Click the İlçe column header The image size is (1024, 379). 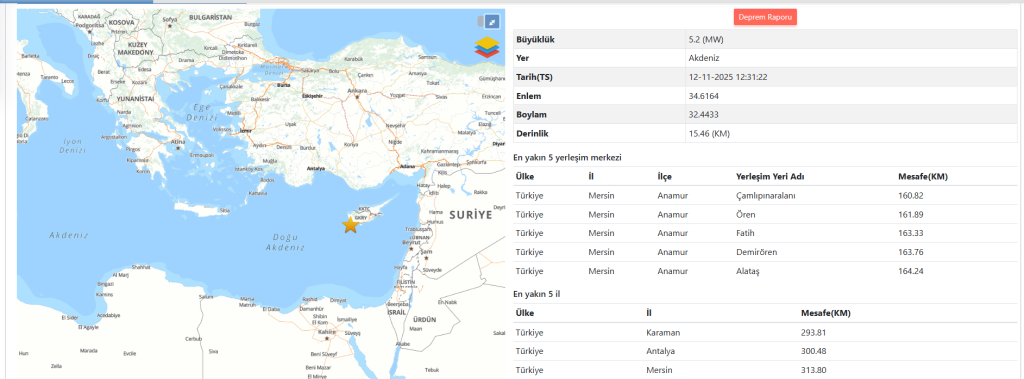point(664,176)
